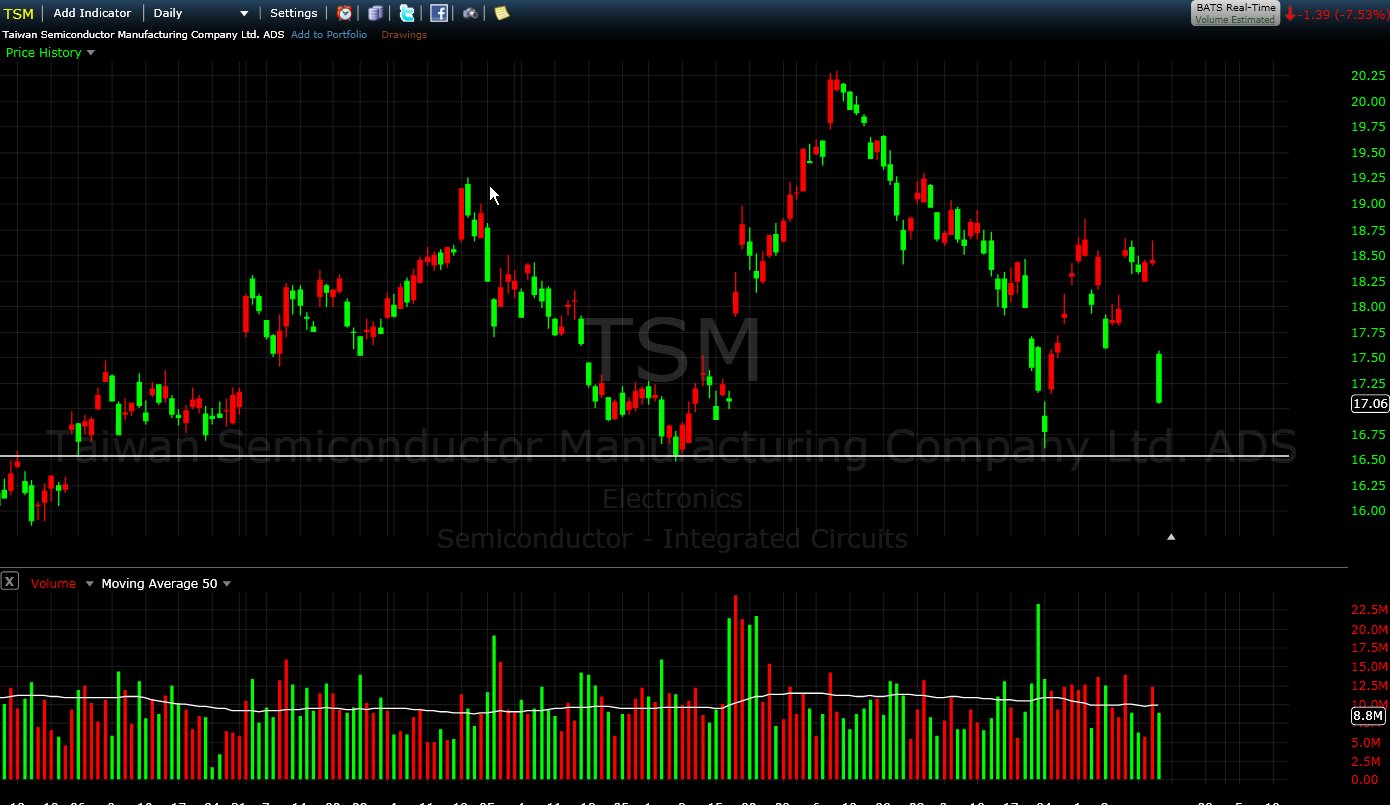Viewport: 1390px width, 805px height.
Task: Click the company name Taiwan Semiconductor text
Action: [143, 35]
